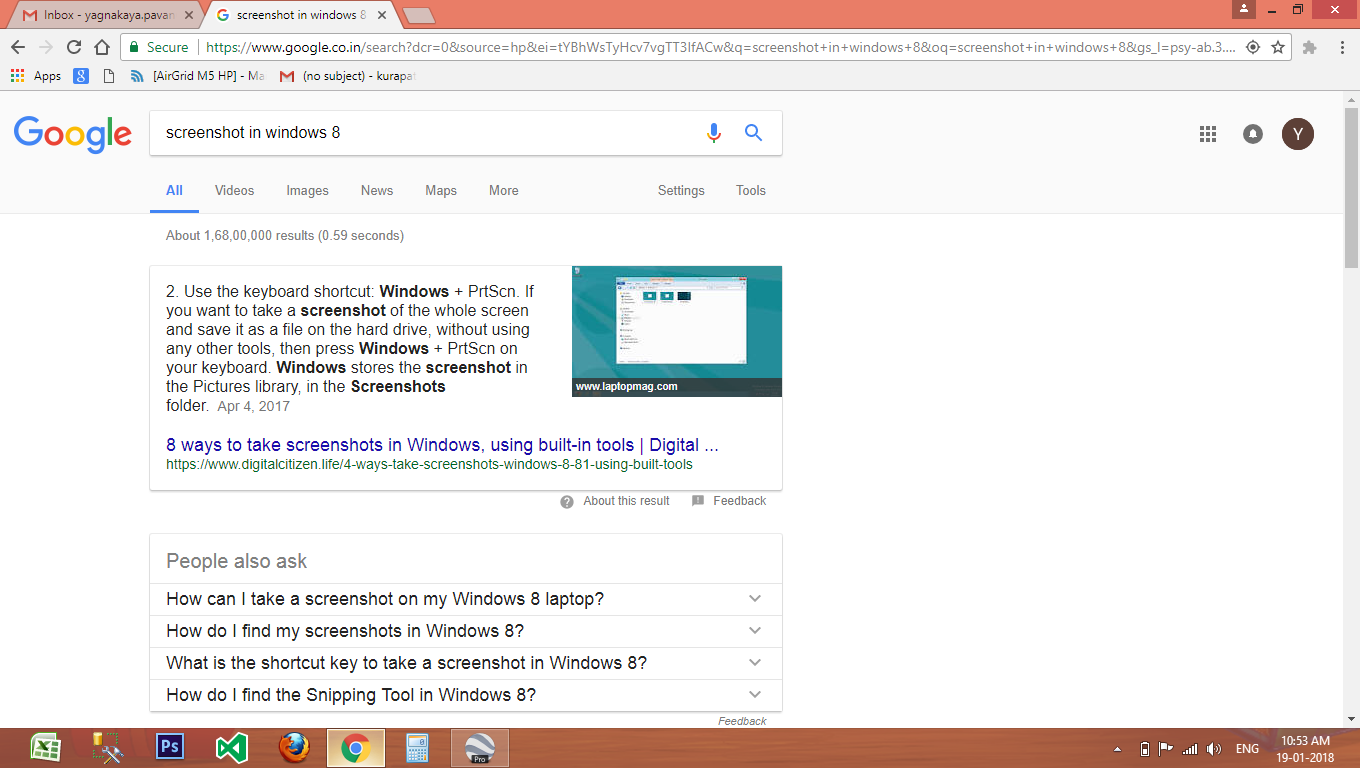Switch to the Videos results tab

tap(234, 190)
